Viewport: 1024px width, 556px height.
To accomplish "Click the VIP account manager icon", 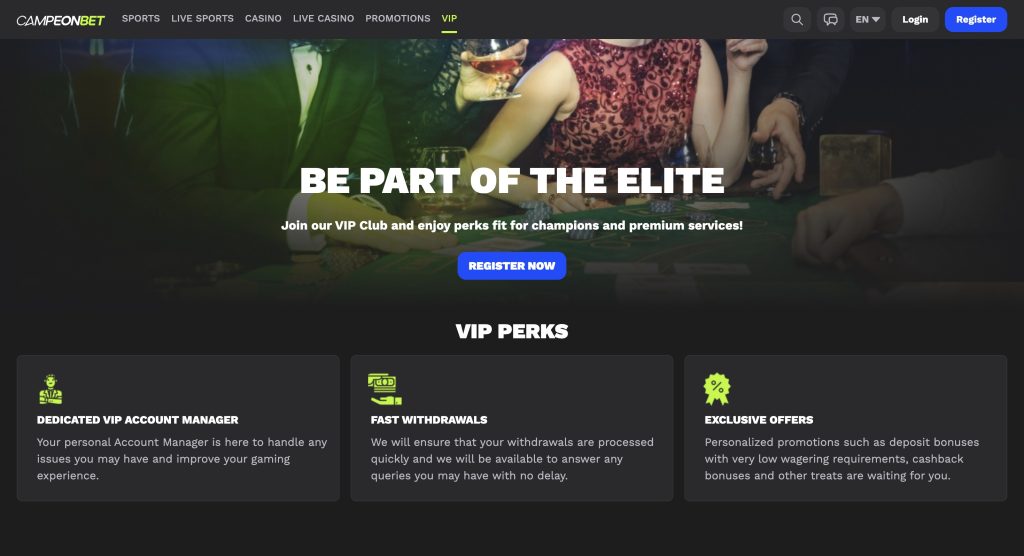I will 50,389.
